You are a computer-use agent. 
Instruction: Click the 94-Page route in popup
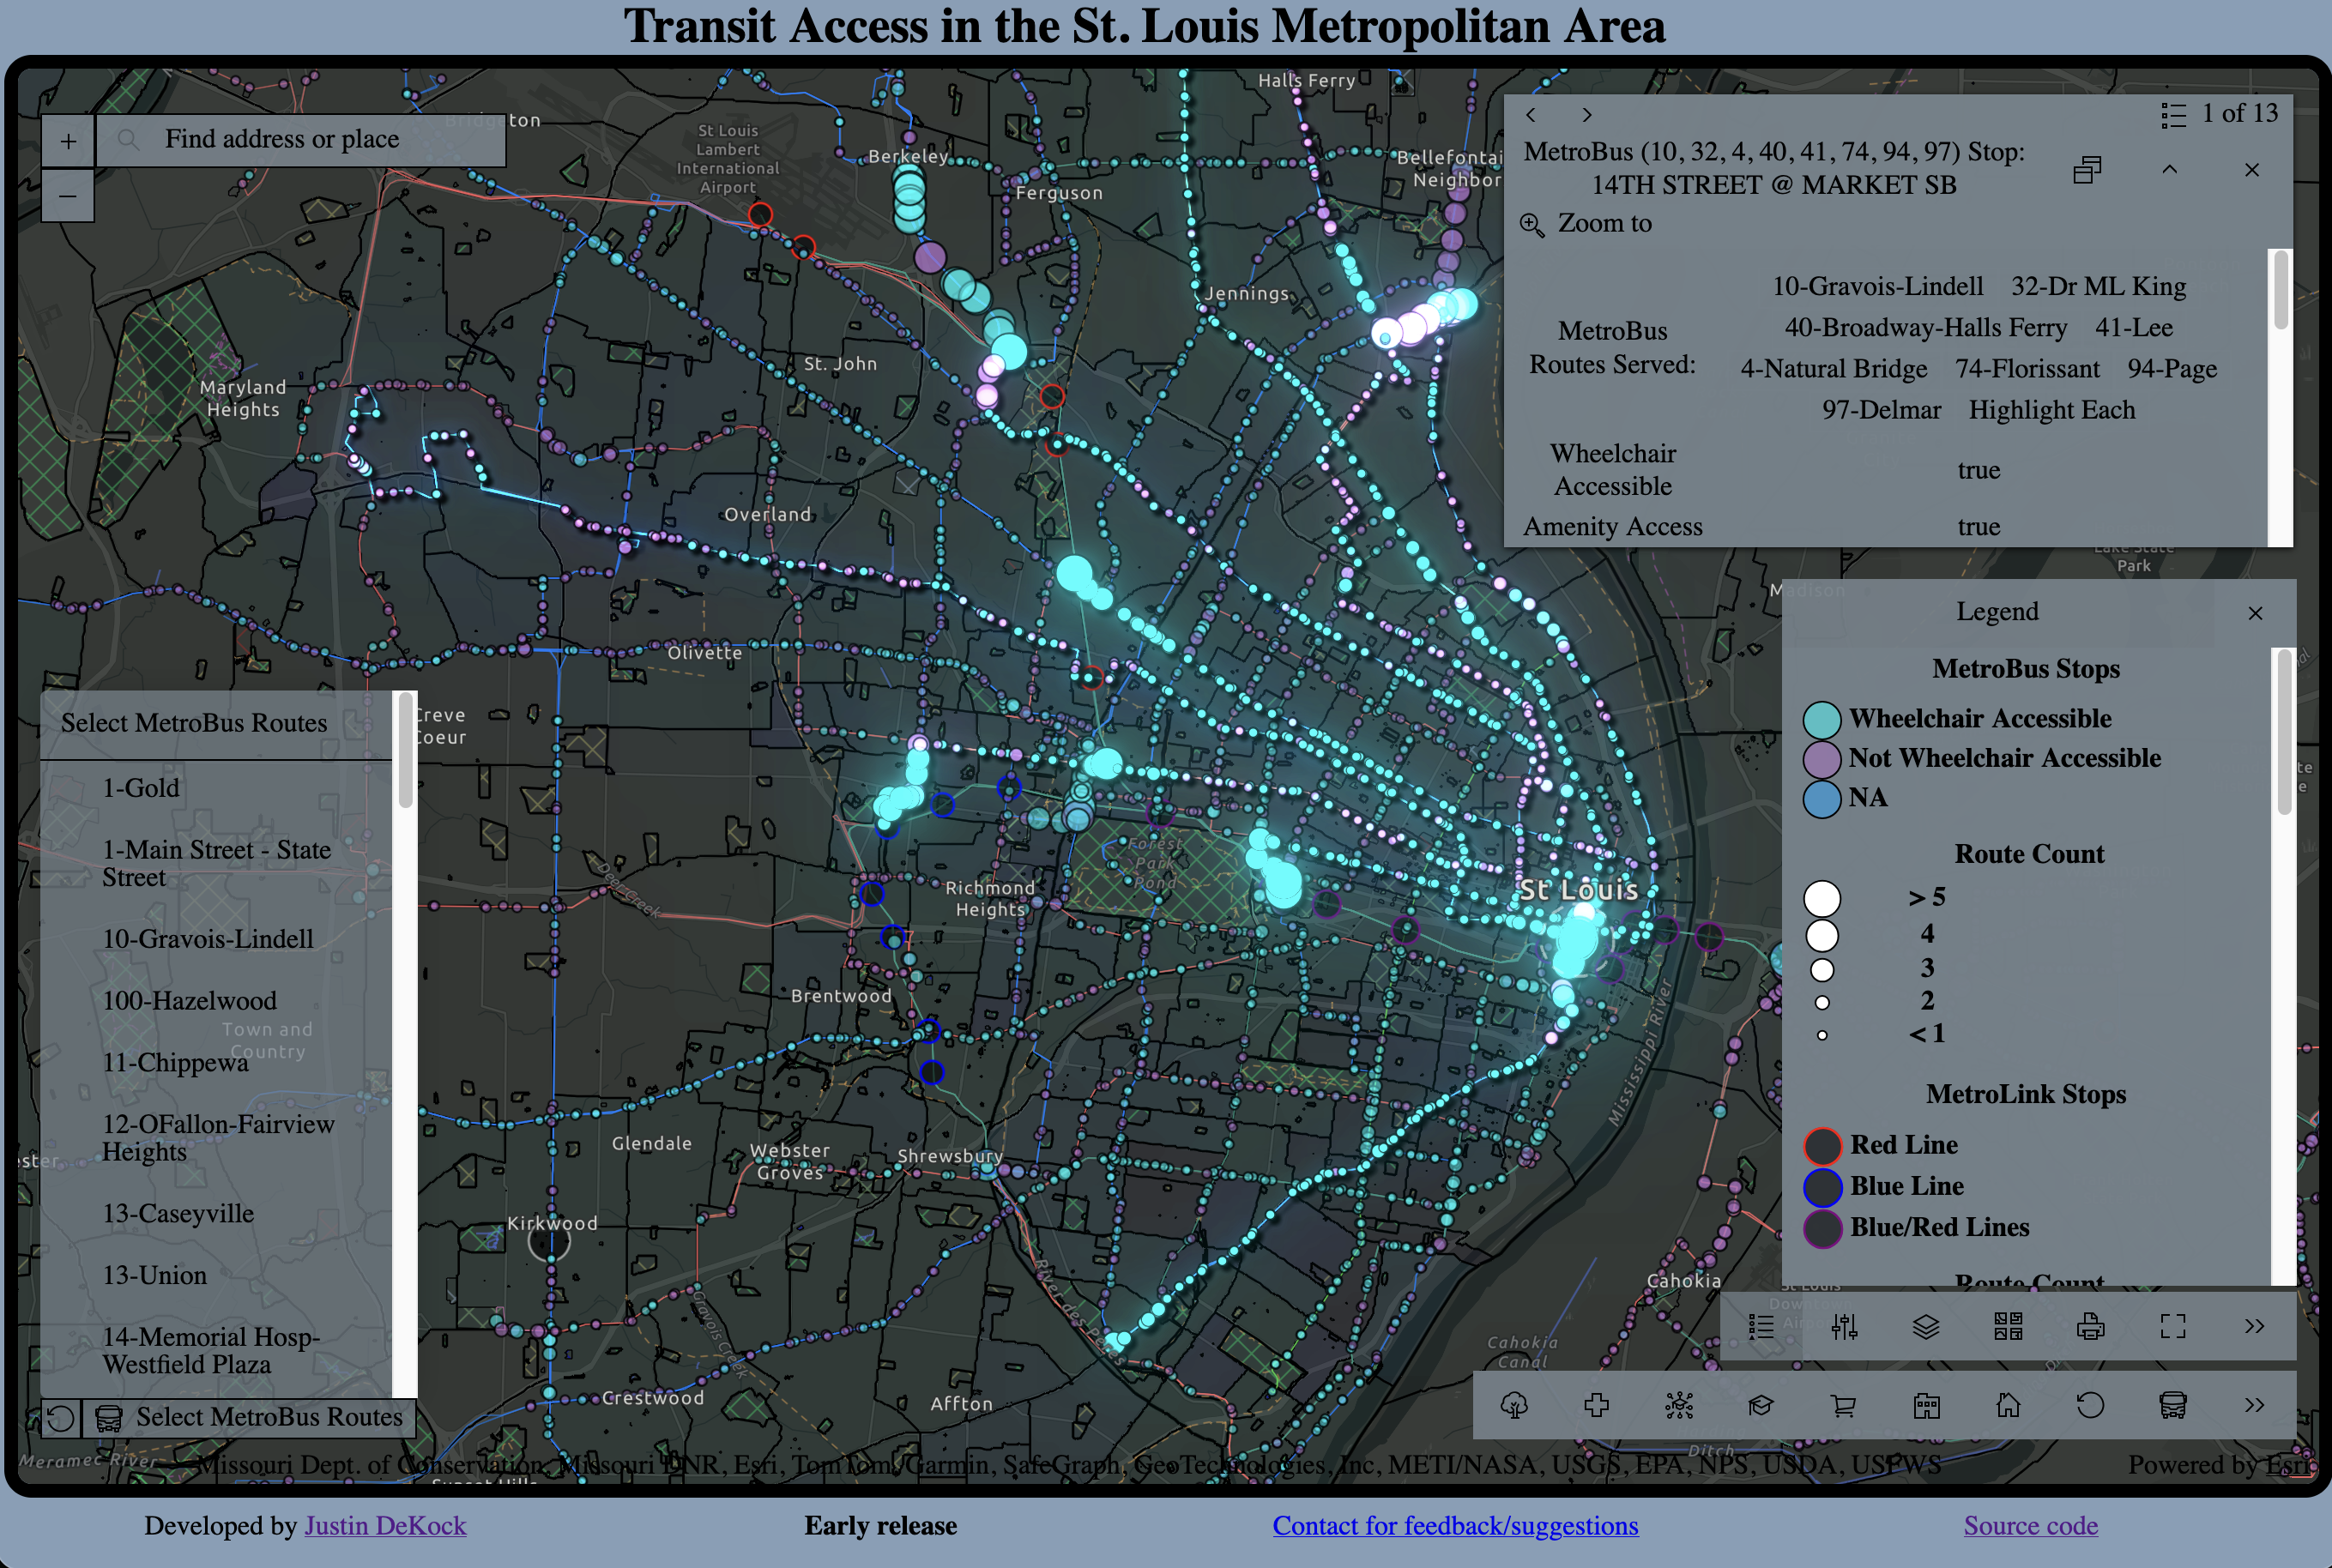[x=2172, y=368]
